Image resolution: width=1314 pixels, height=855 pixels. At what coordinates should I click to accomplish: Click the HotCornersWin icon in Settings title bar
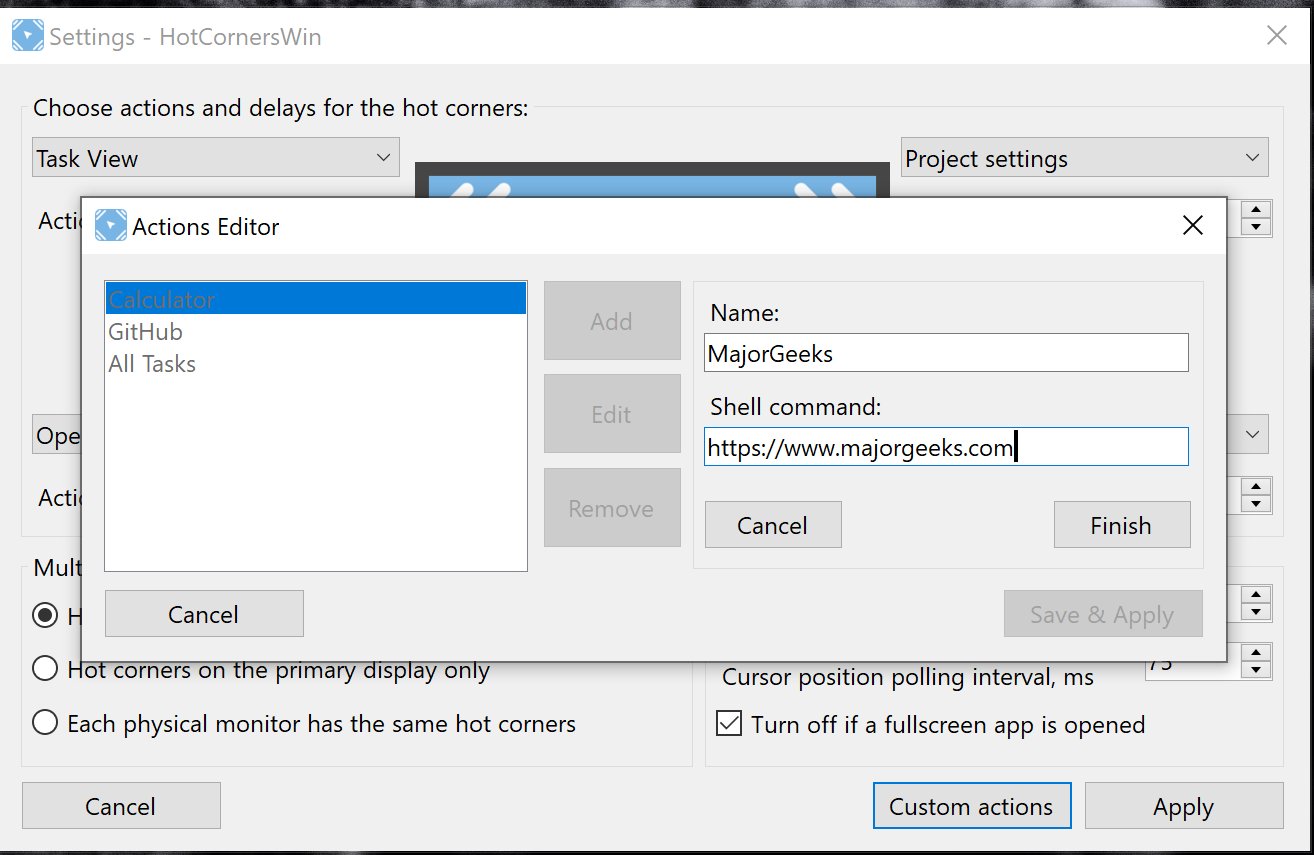[x=27, y=37]
